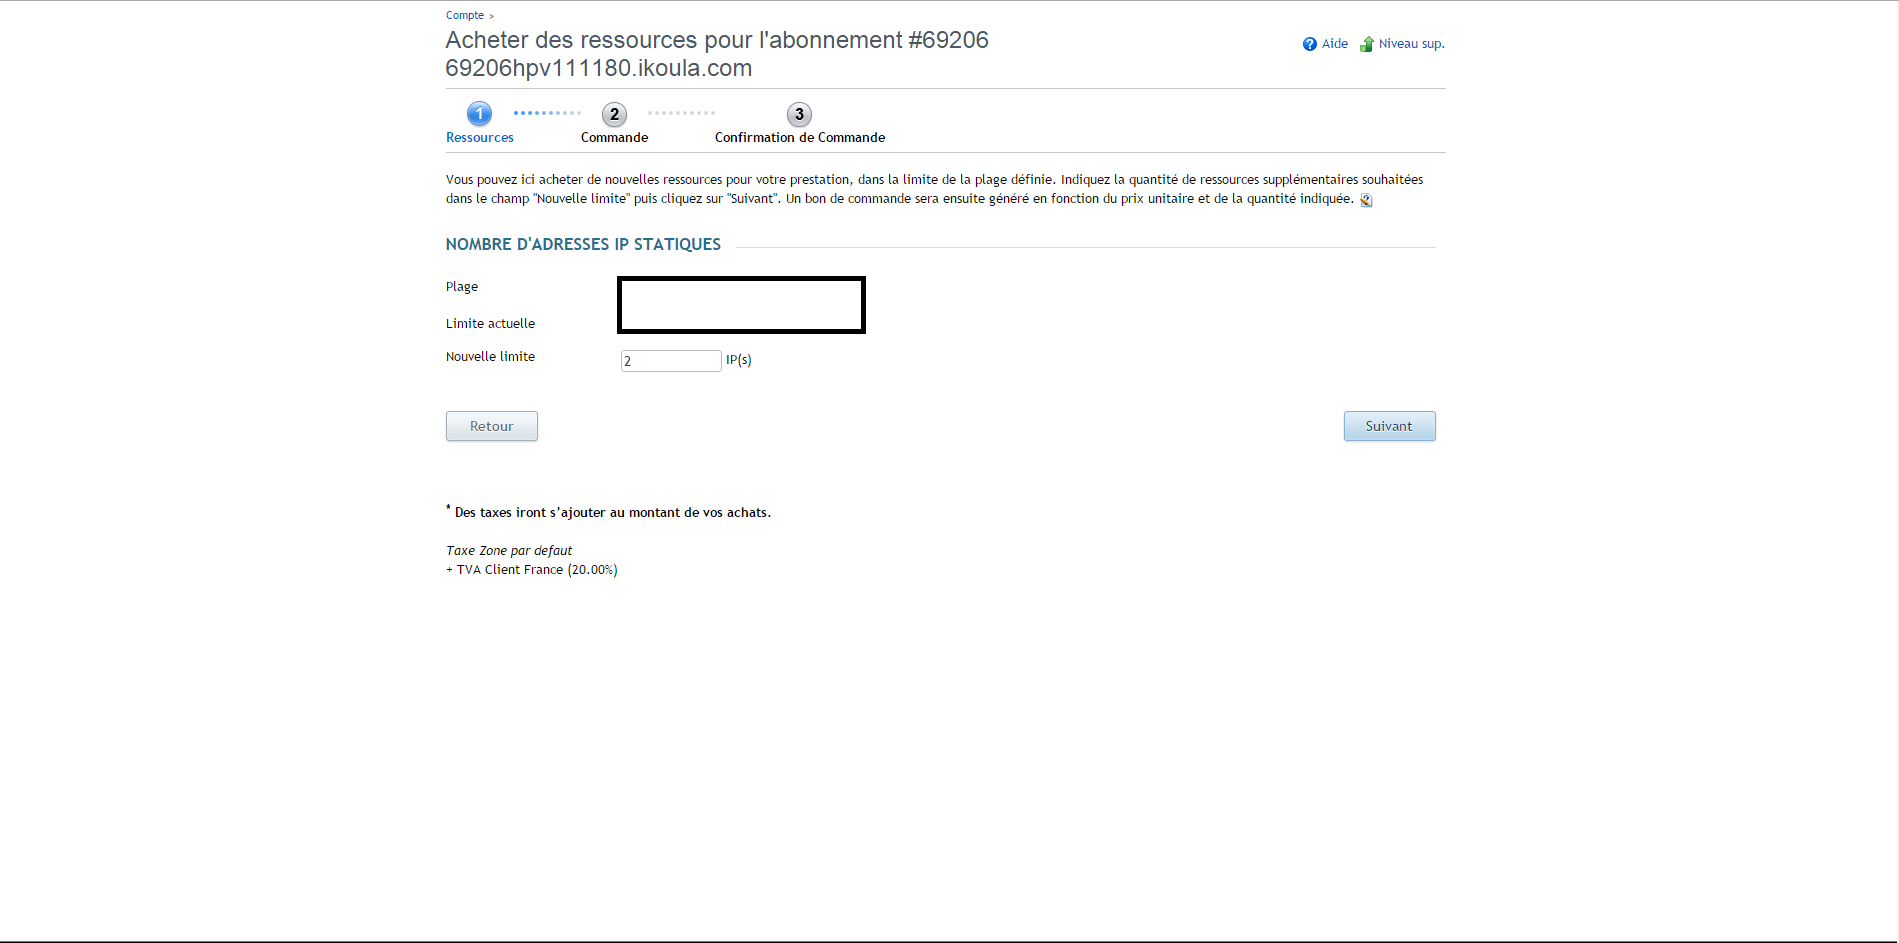Open the Aide help link
Screen dimensions: 1899x943
click(x=1334, y=44)
